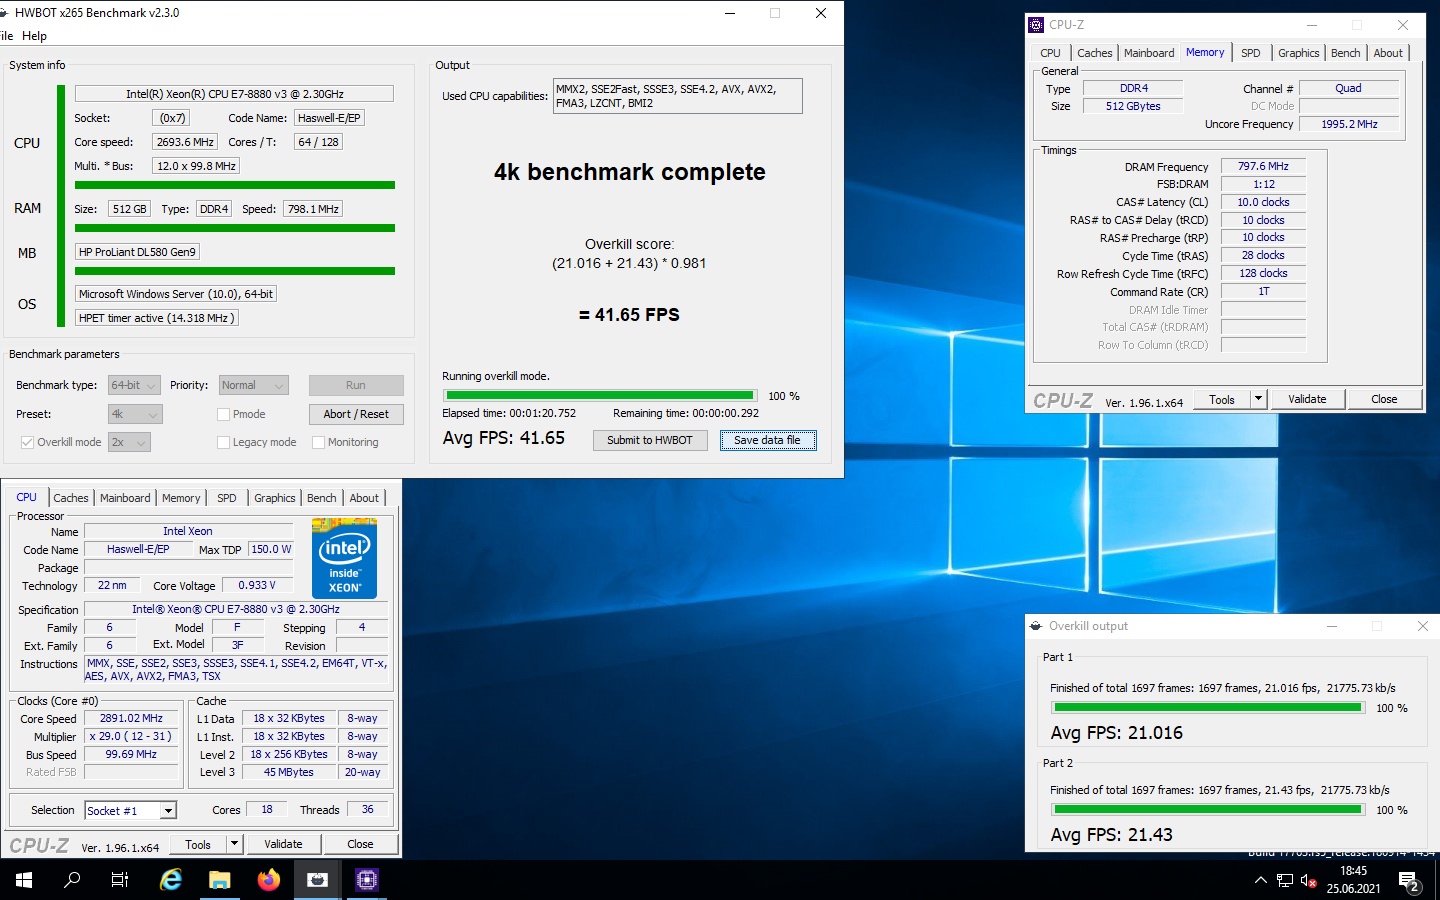1440x900 pixels.
Task: Open the Preset 4k dropdown
Action: 135,414
